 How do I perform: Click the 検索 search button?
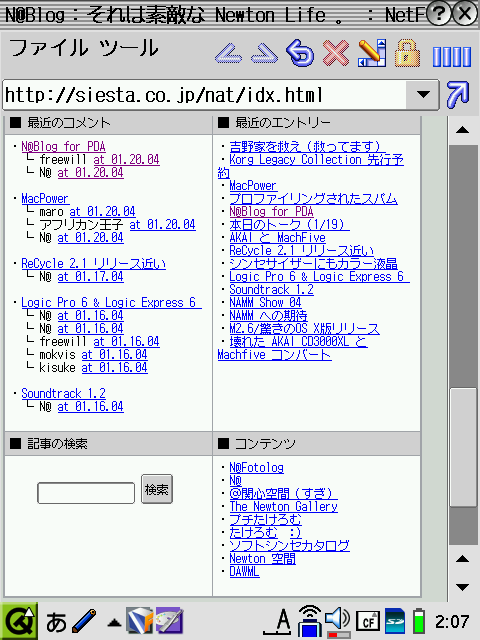click(x=157, y=489)
